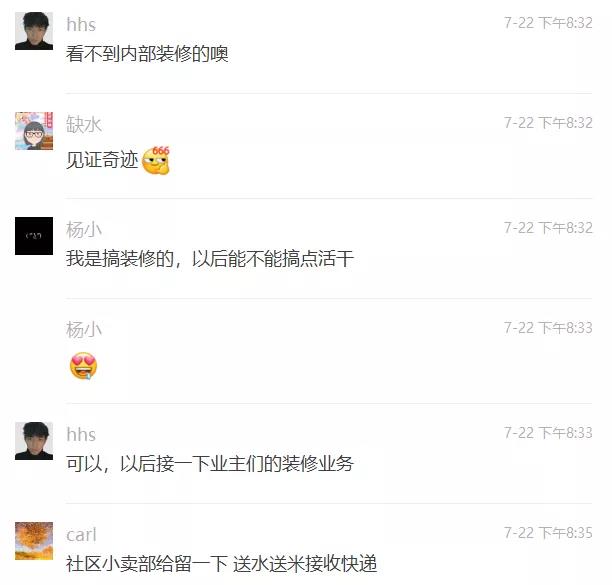The width and height of the screenshot is (612, 585).
Task: Click timestamp 7-22 下午8:33 beside the heart-eyes emoji
Action: pyautogui.click(x=548, y=328)
